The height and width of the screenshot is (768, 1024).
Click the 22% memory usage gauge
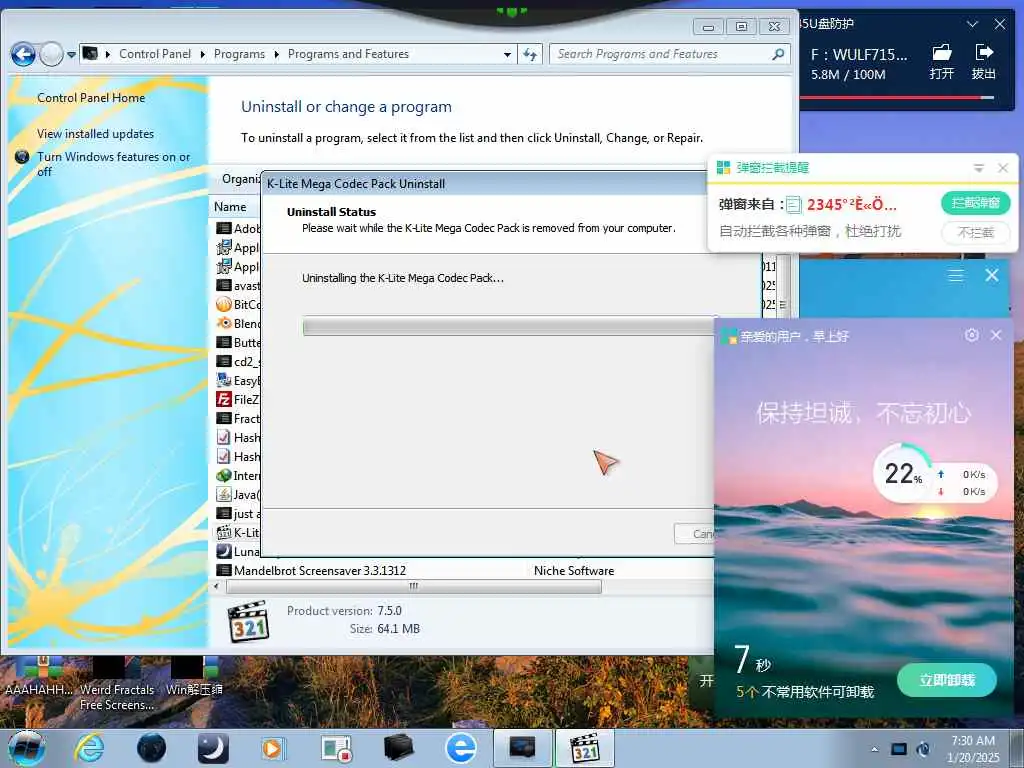click(x=903, y=473)
